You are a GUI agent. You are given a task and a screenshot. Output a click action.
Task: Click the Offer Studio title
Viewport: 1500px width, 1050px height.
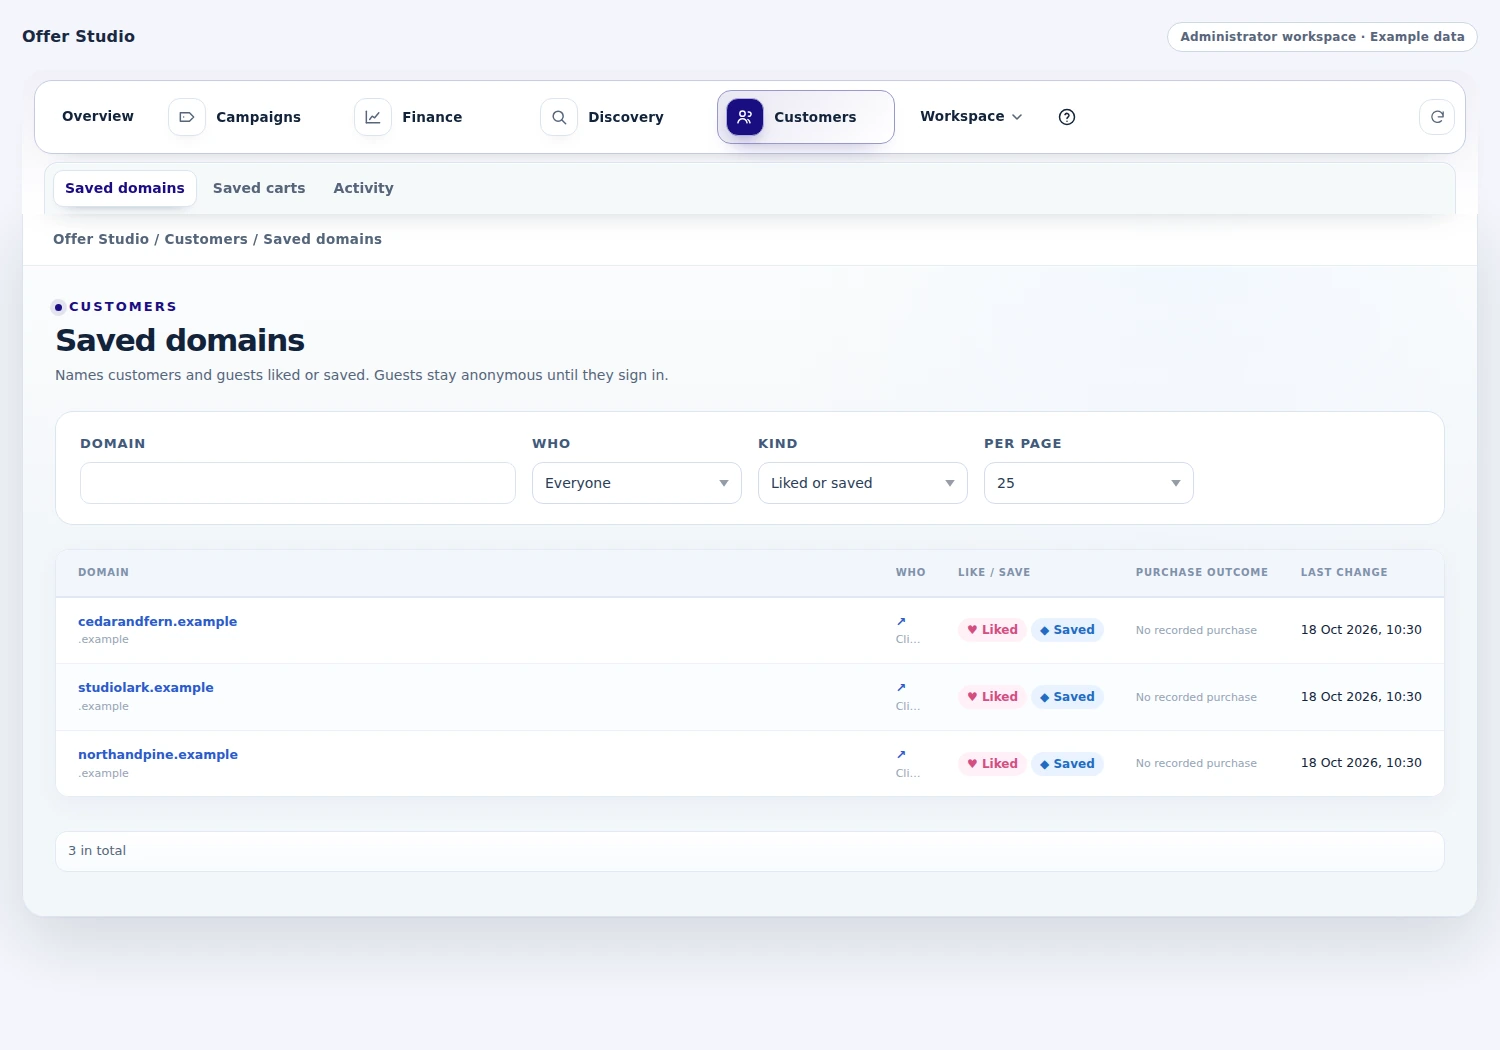[78, 36]
